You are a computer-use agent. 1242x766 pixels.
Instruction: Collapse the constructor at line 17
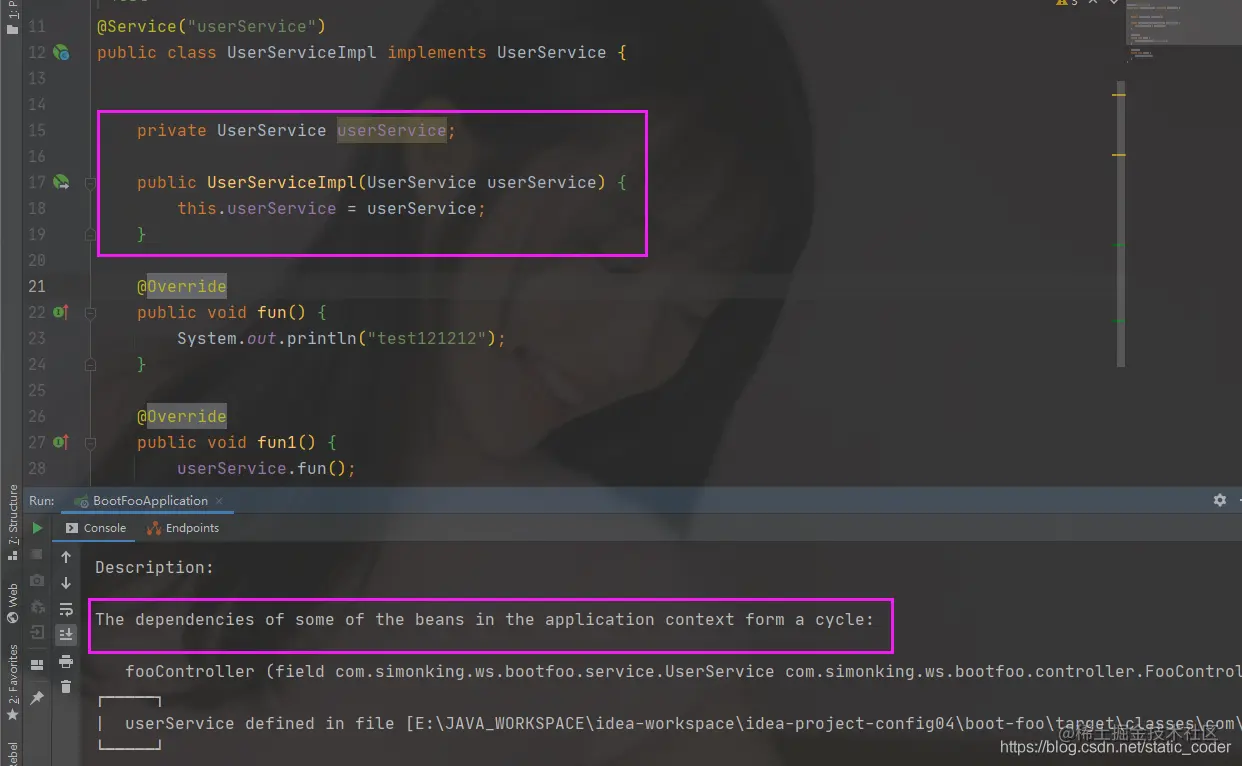pyautogui.click(x=90, y=183)
